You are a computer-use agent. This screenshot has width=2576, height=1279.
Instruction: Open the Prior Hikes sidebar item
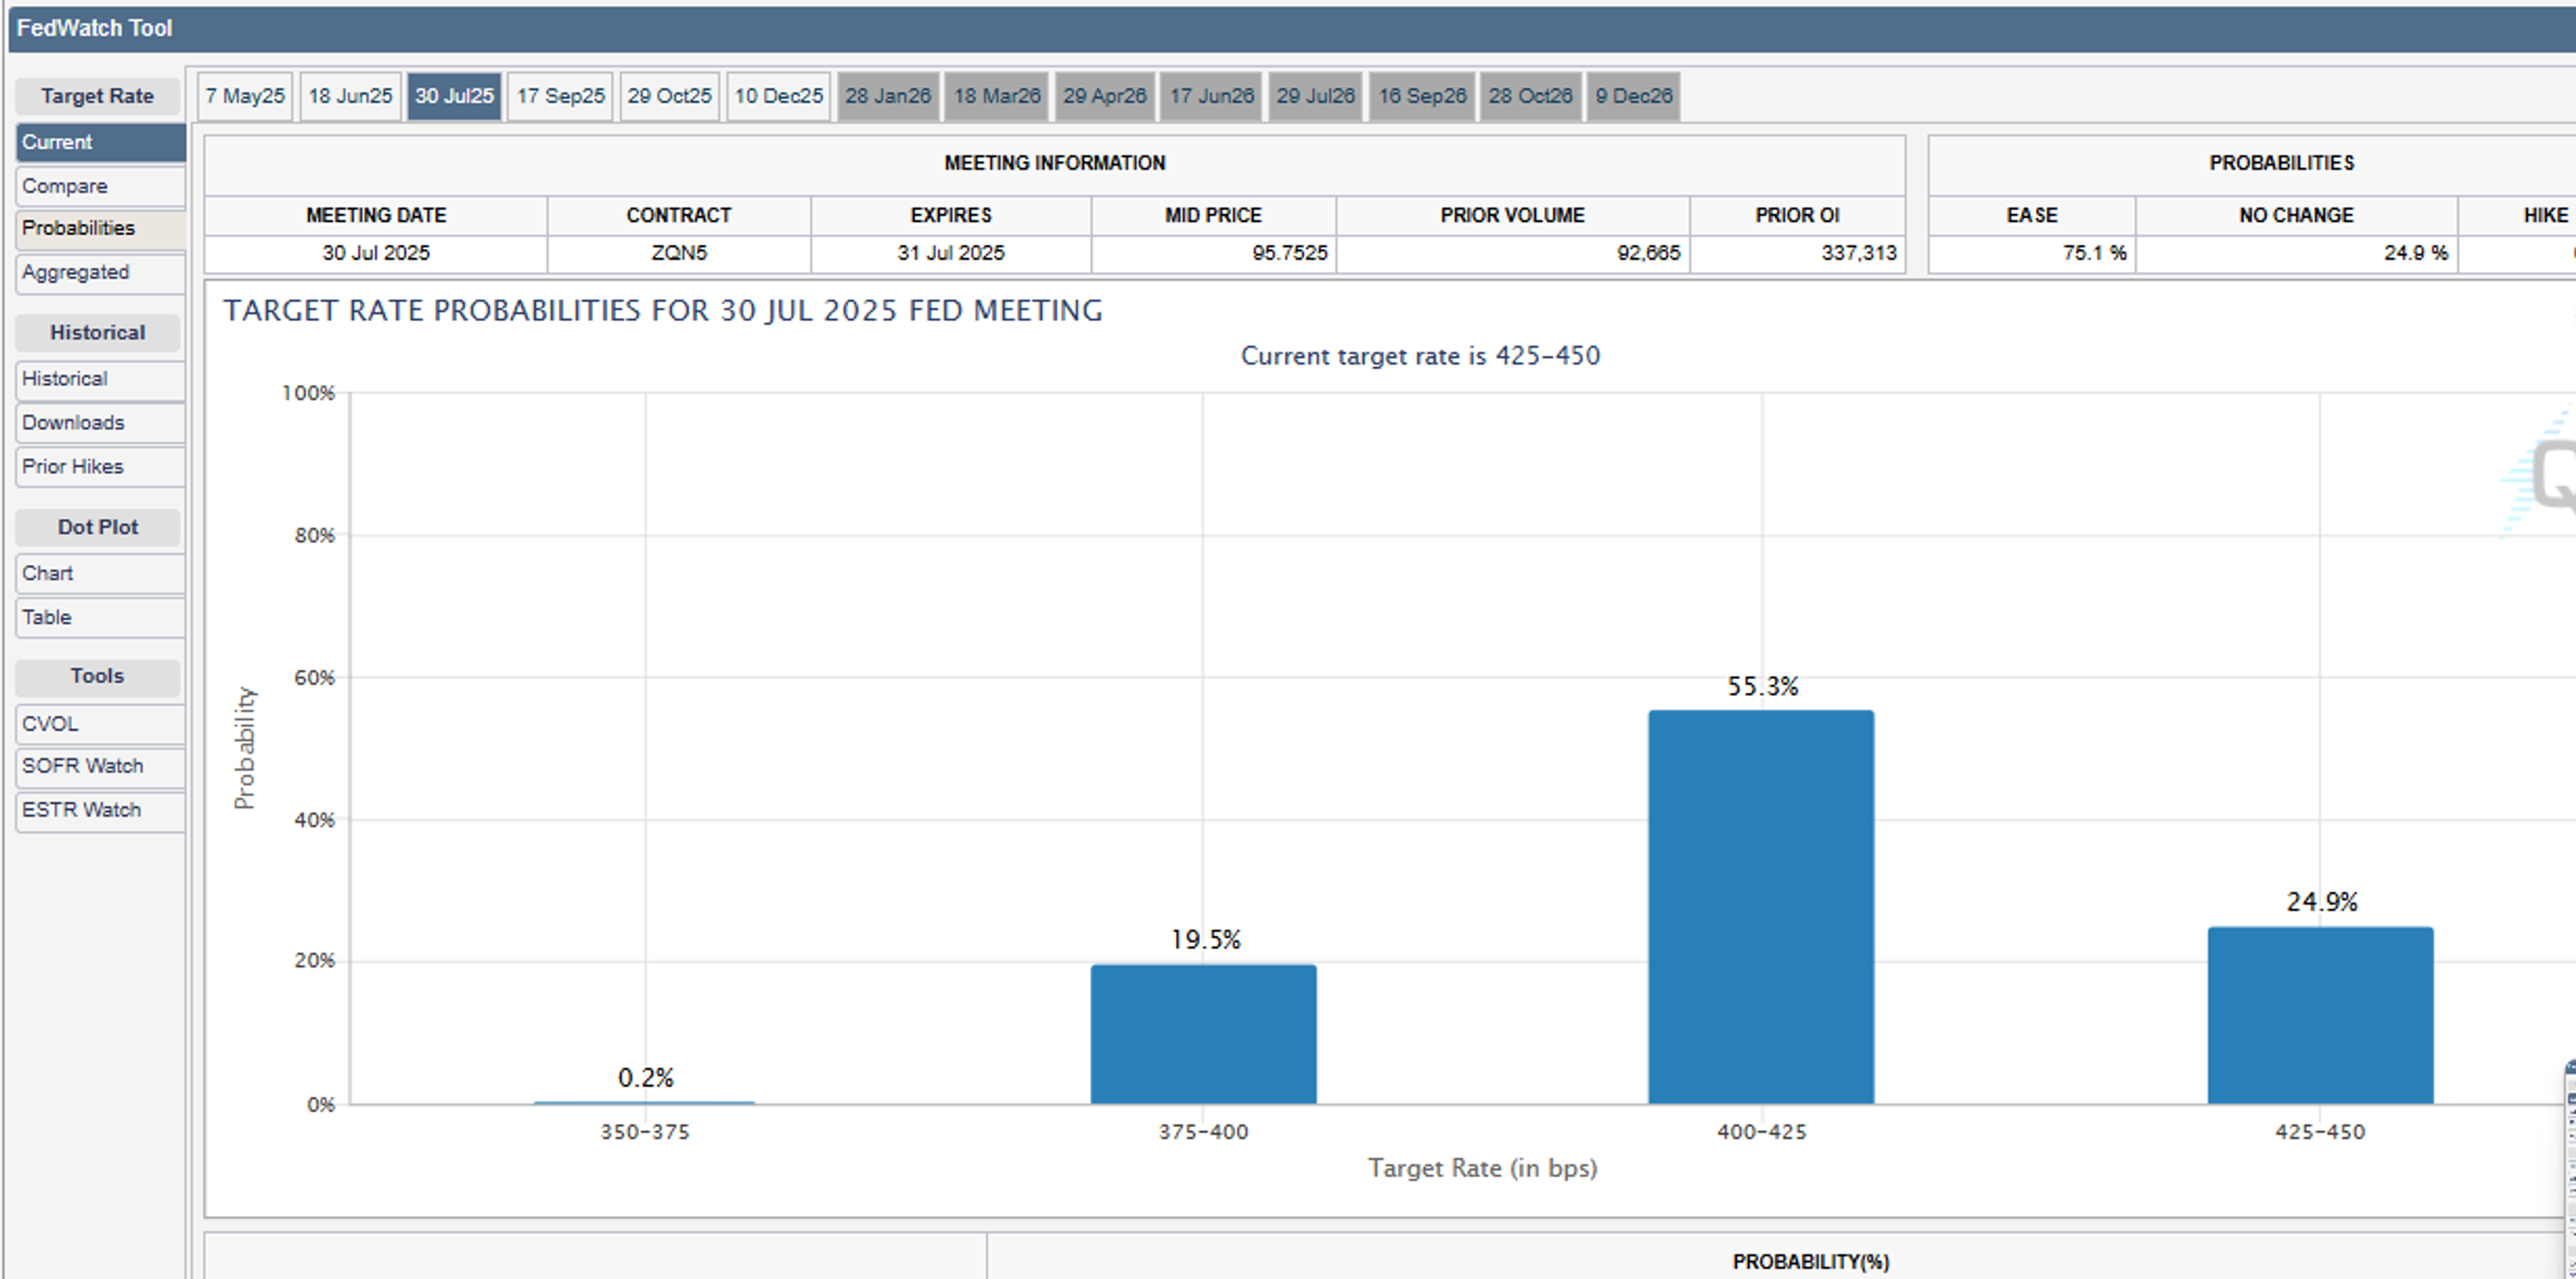click(x=99, y=467)
